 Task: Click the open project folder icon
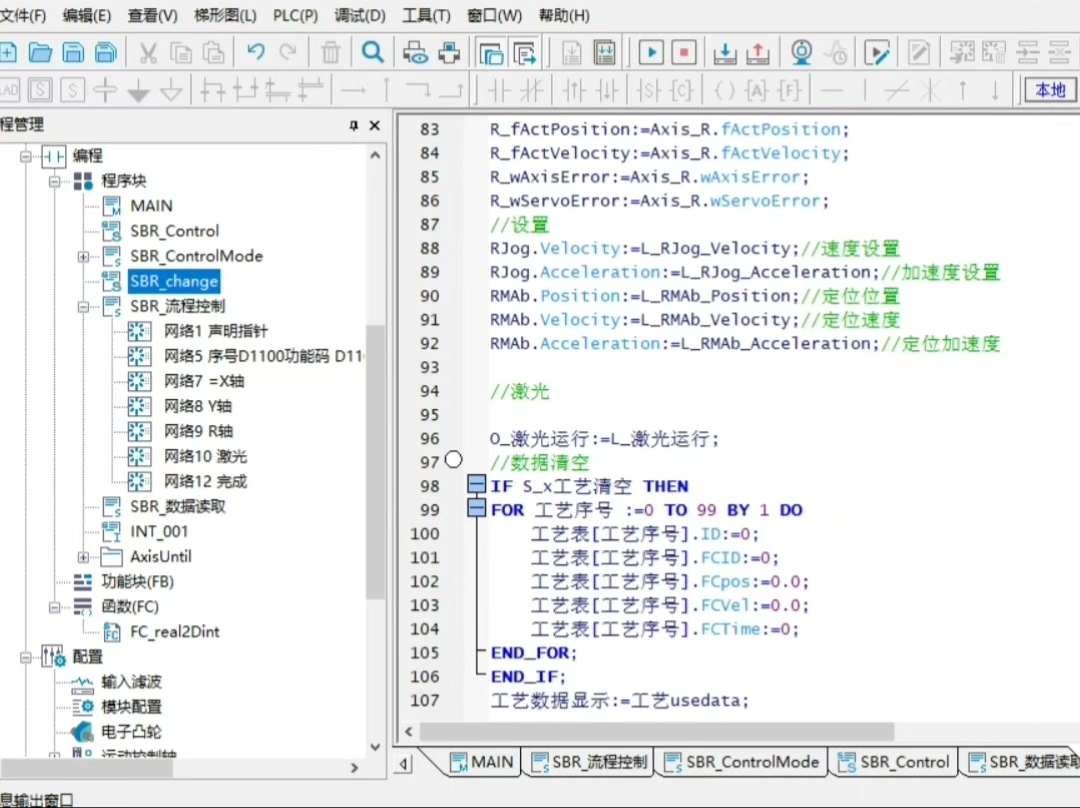pyautogui.click(x=40, y=52)
